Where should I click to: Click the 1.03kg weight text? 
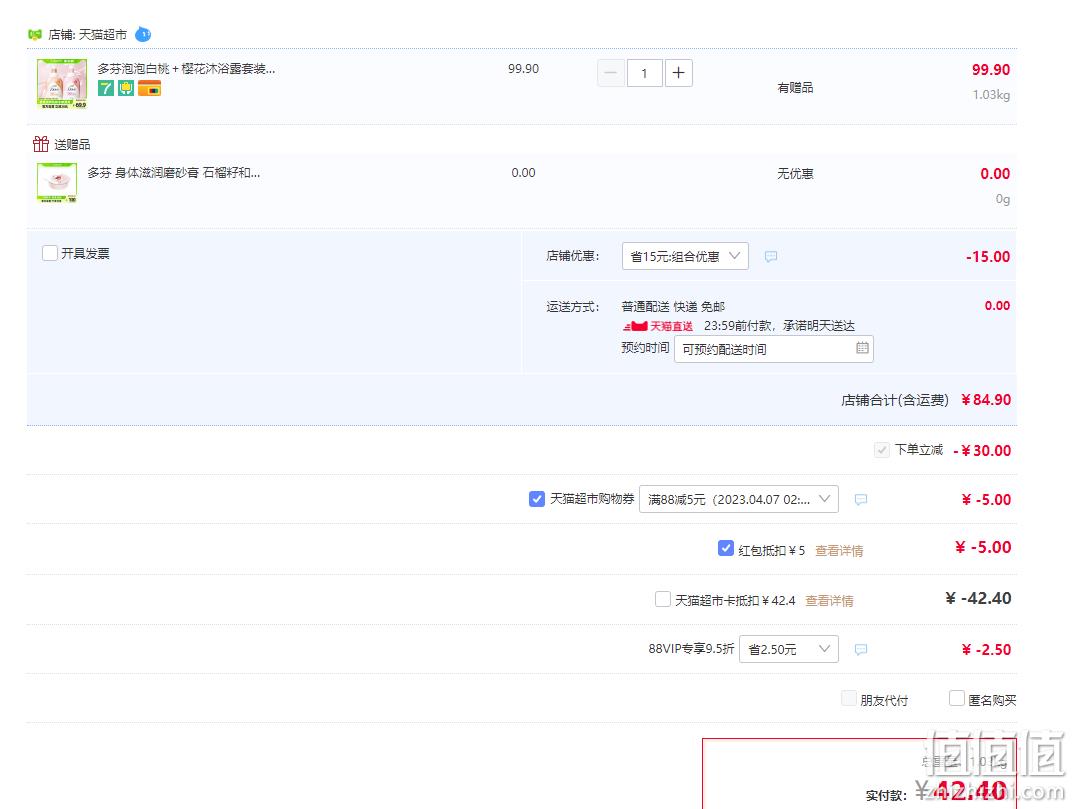pyautogui.click(x=991, y=95)
